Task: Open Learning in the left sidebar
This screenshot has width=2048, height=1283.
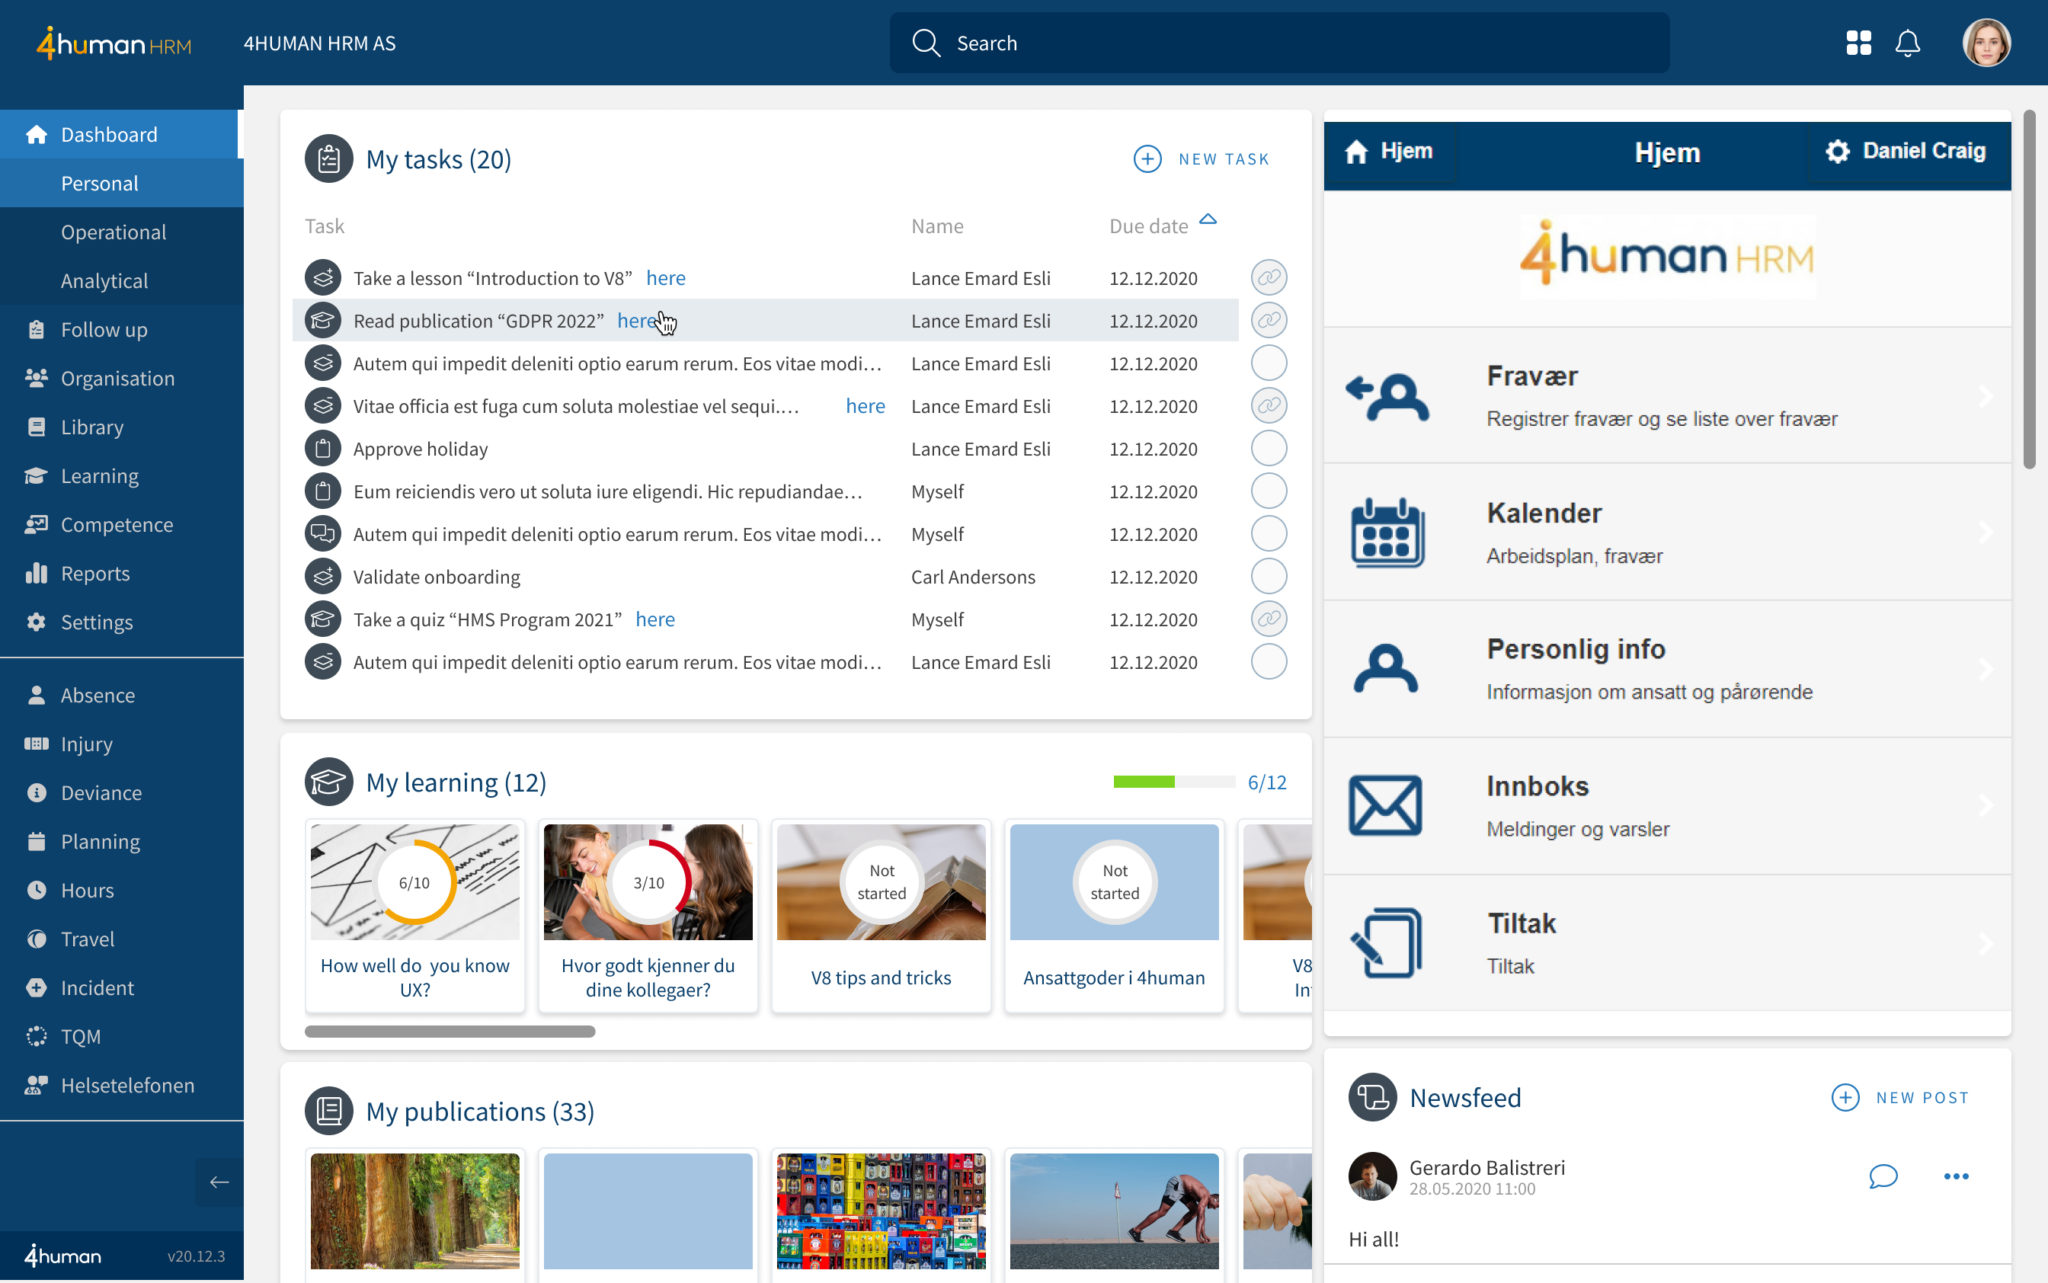Action: pos(99,476)
